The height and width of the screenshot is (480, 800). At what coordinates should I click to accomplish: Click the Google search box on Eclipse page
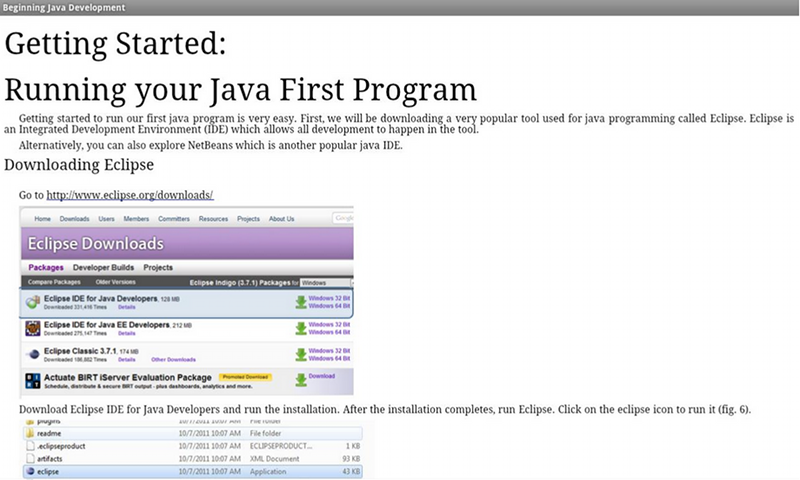343,218
